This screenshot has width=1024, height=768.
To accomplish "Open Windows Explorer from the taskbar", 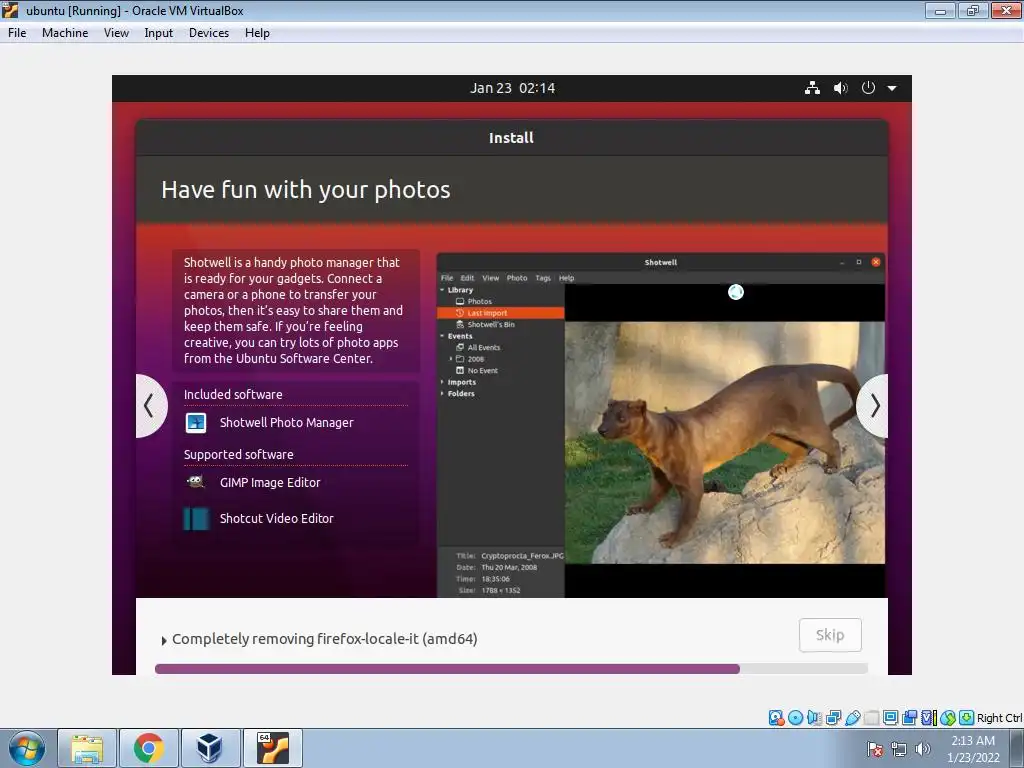I will 87,748.
